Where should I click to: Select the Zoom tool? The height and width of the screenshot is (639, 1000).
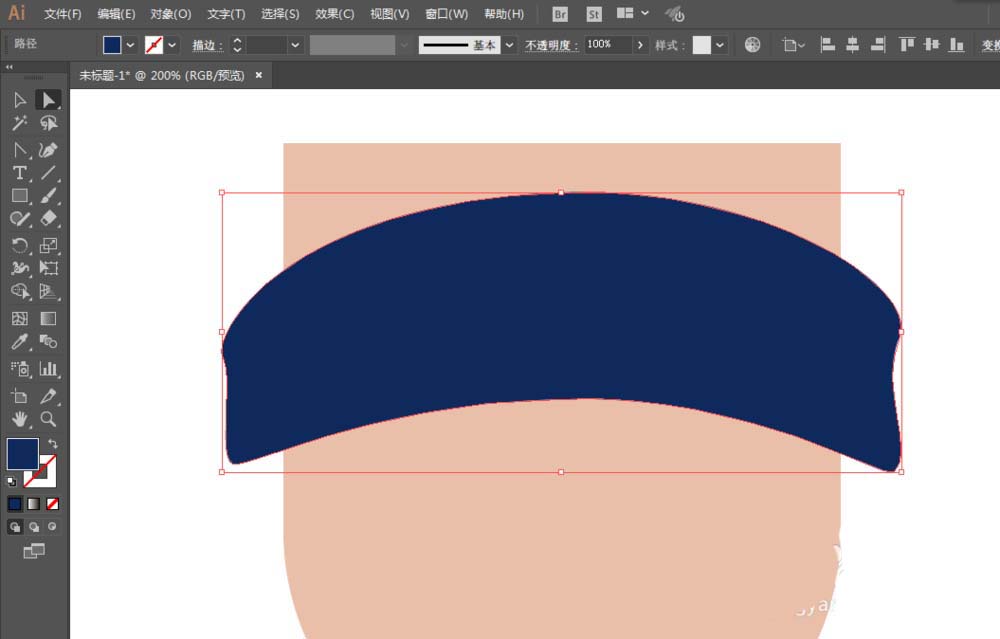[x=48, y=419]
